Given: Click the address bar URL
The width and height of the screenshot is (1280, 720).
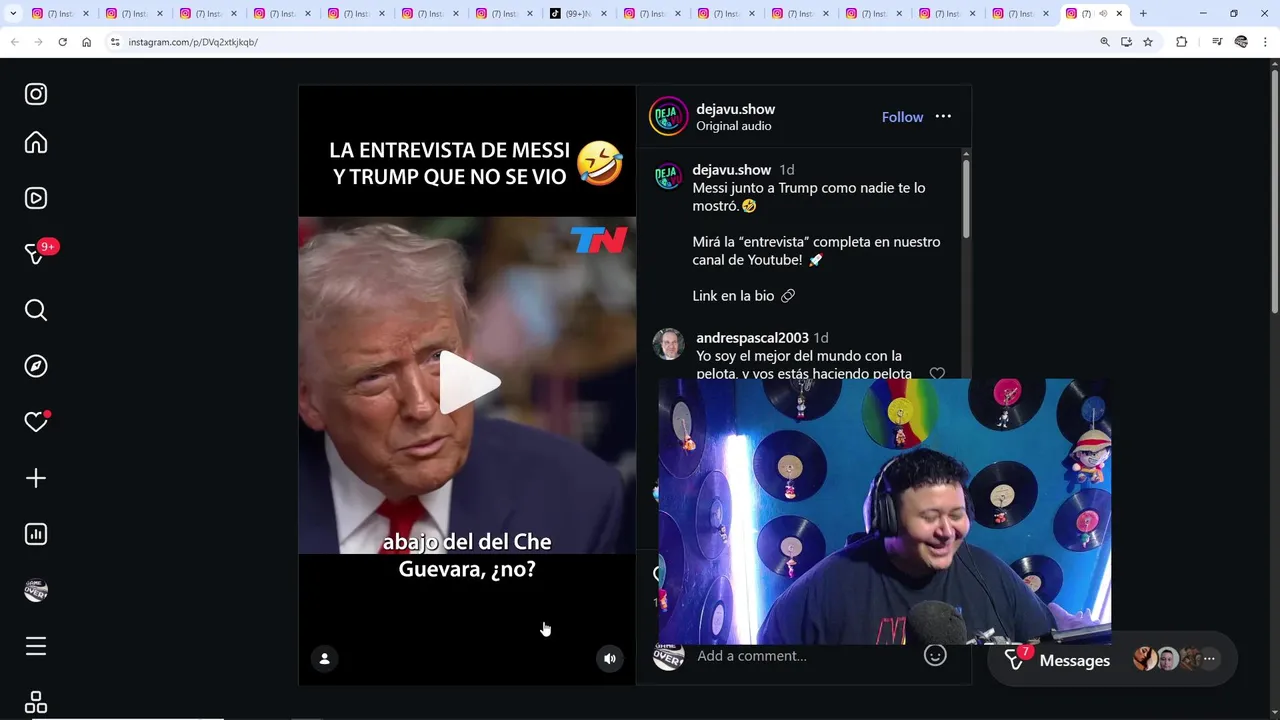Looking at the screenshot, I should (x=193, y=42).
